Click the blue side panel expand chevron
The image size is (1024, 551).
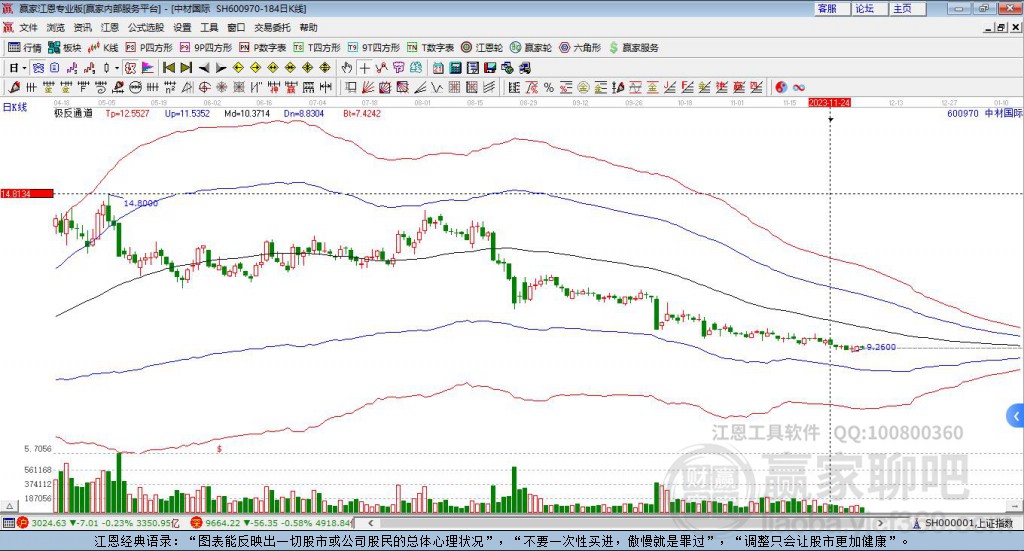(1016, 416)
